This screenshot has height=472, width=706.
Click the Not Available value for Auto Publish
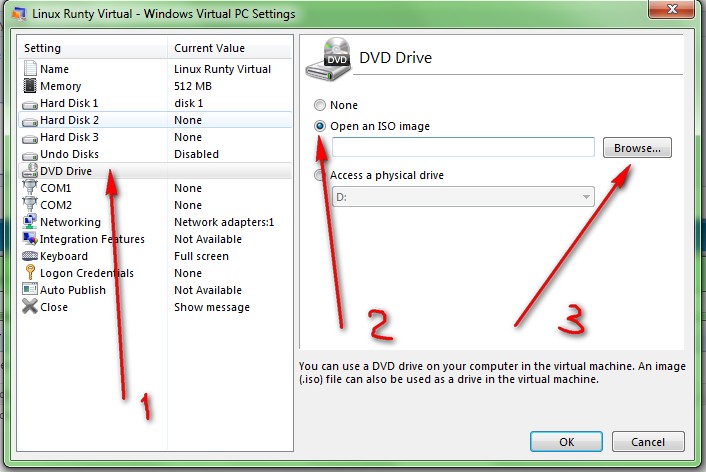click(x=208, y=290)
